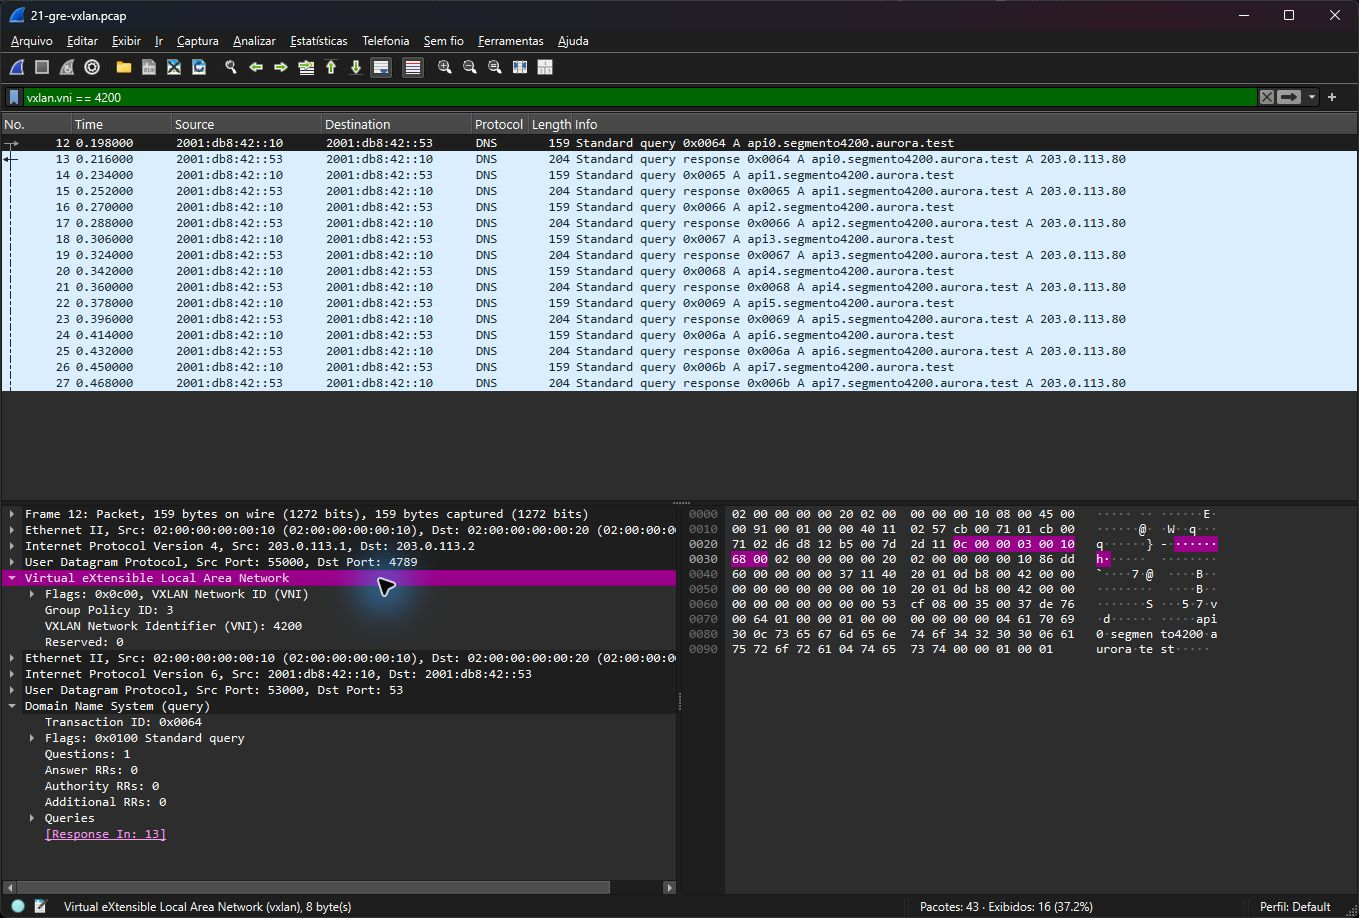Clear the display filter with the X button

(x=1267, y=97)
